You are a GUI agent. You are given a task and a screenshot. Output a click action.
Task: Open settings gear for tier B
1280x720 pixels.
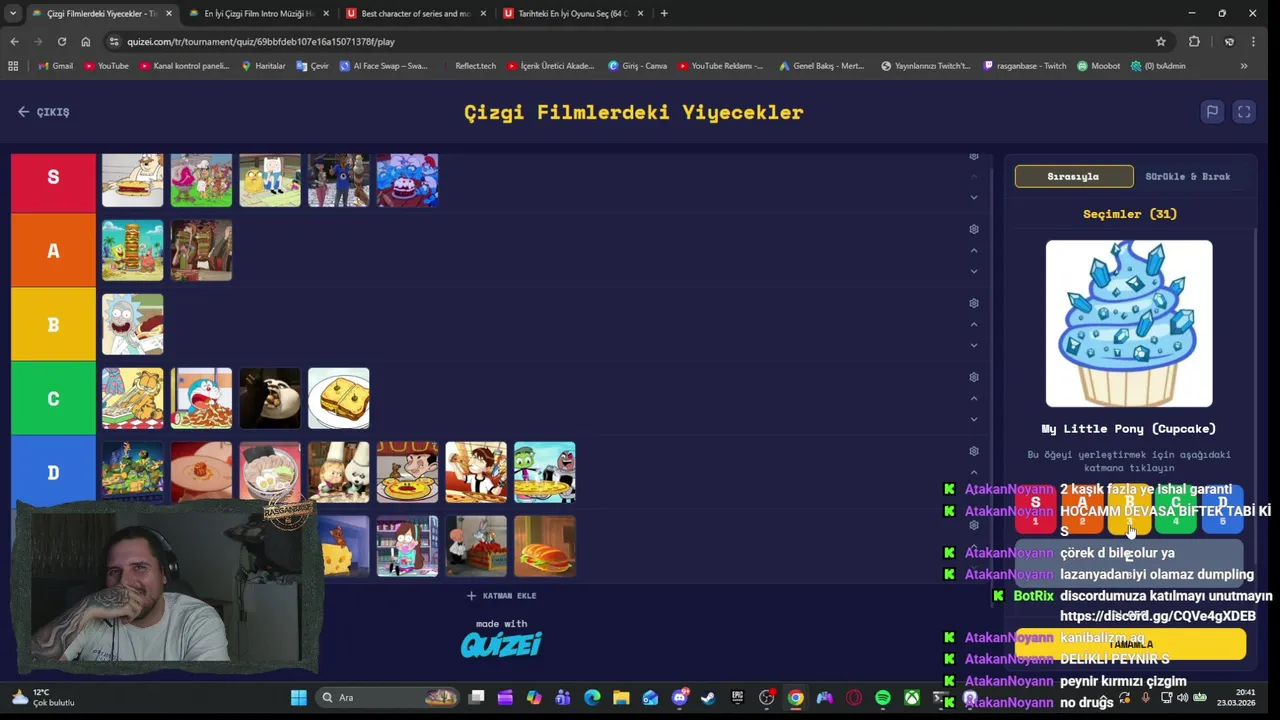974,303
